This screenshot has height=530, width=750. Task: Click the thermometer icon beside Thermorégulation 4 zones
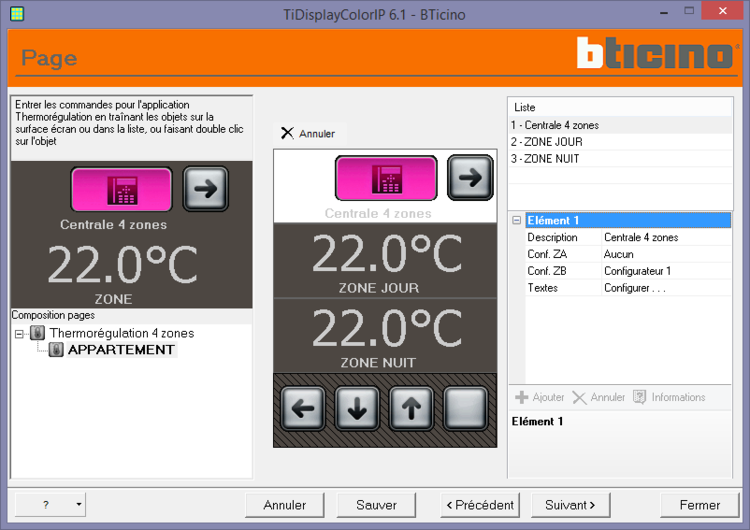tap(38, 332)
